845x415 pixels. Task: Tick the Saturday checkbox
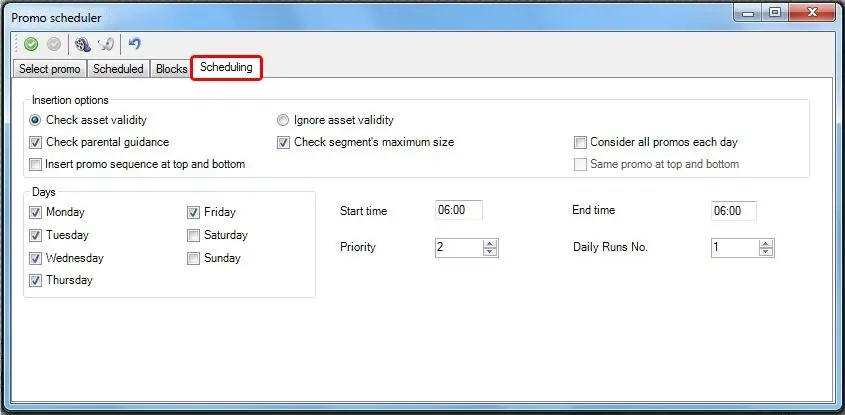click(x=194, y=236)
